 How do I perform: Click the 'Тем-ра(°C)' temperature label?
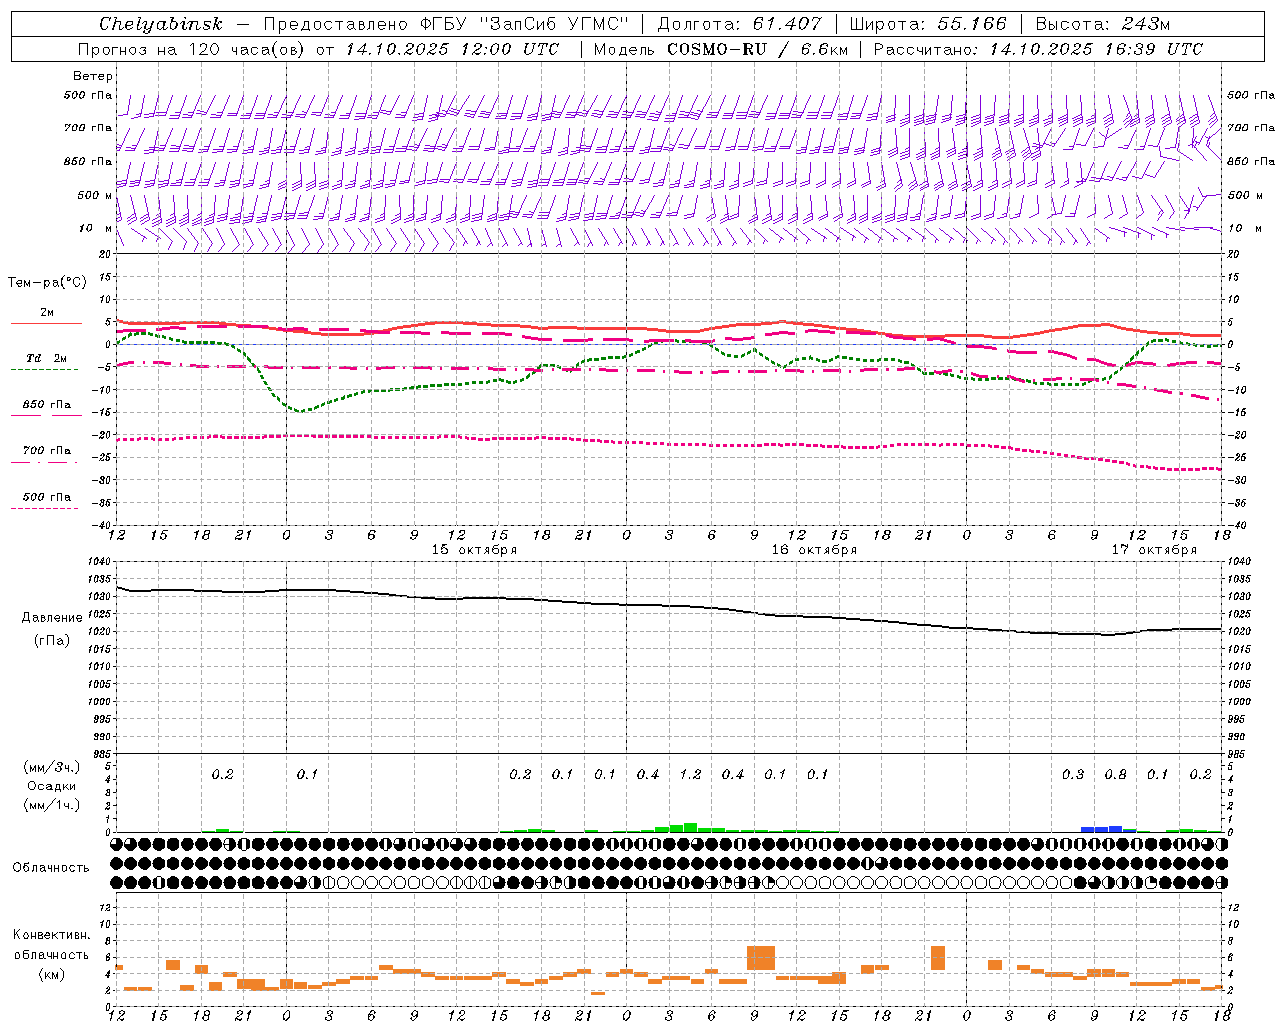tap(47, 283)
